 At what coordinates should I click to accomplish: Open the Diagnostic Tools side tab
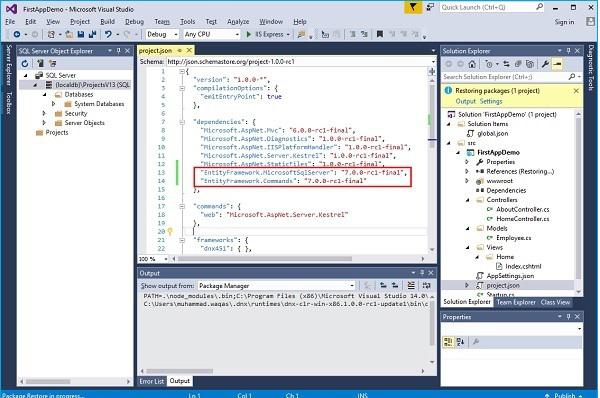[x=591, y=67]
